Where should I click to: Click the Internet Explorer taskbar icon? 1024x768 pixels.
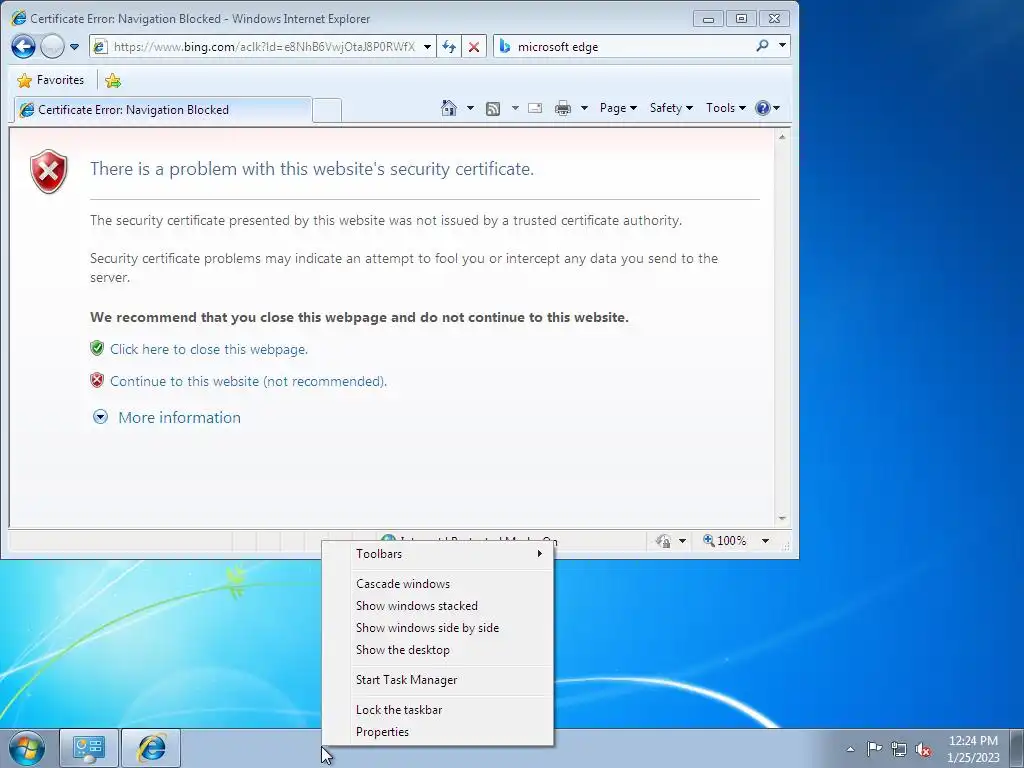click(x=151, y=748)
